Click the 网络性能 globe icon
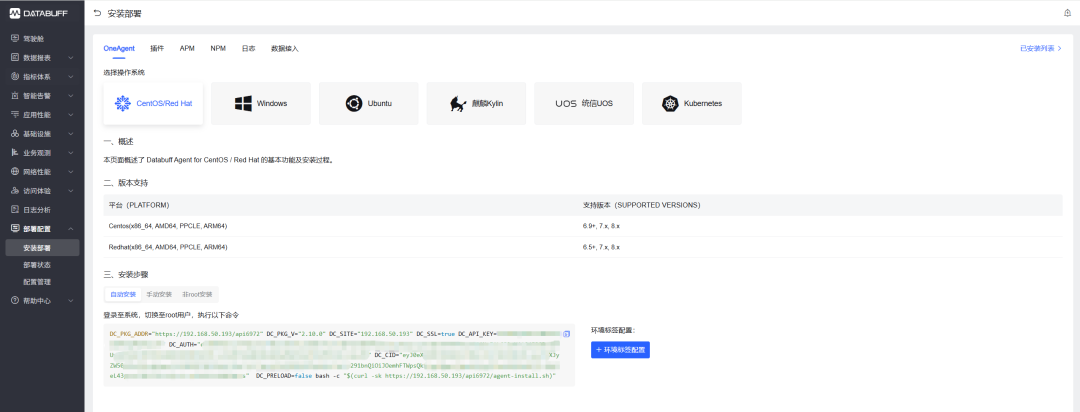 point(15,172)
